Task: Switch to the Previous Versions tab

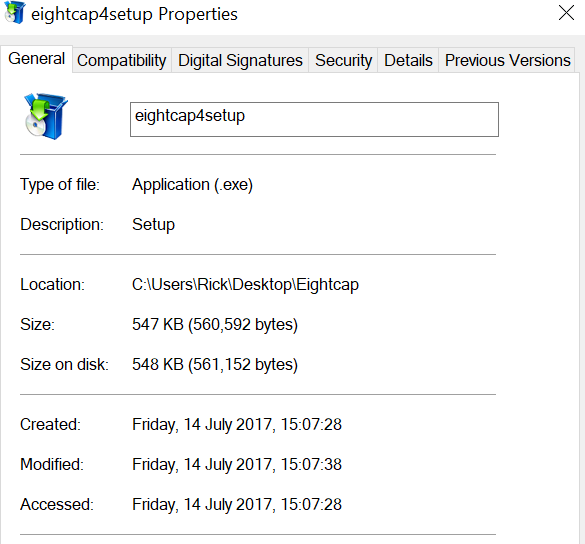Action: pyautogui.click(x=507, y=60)
